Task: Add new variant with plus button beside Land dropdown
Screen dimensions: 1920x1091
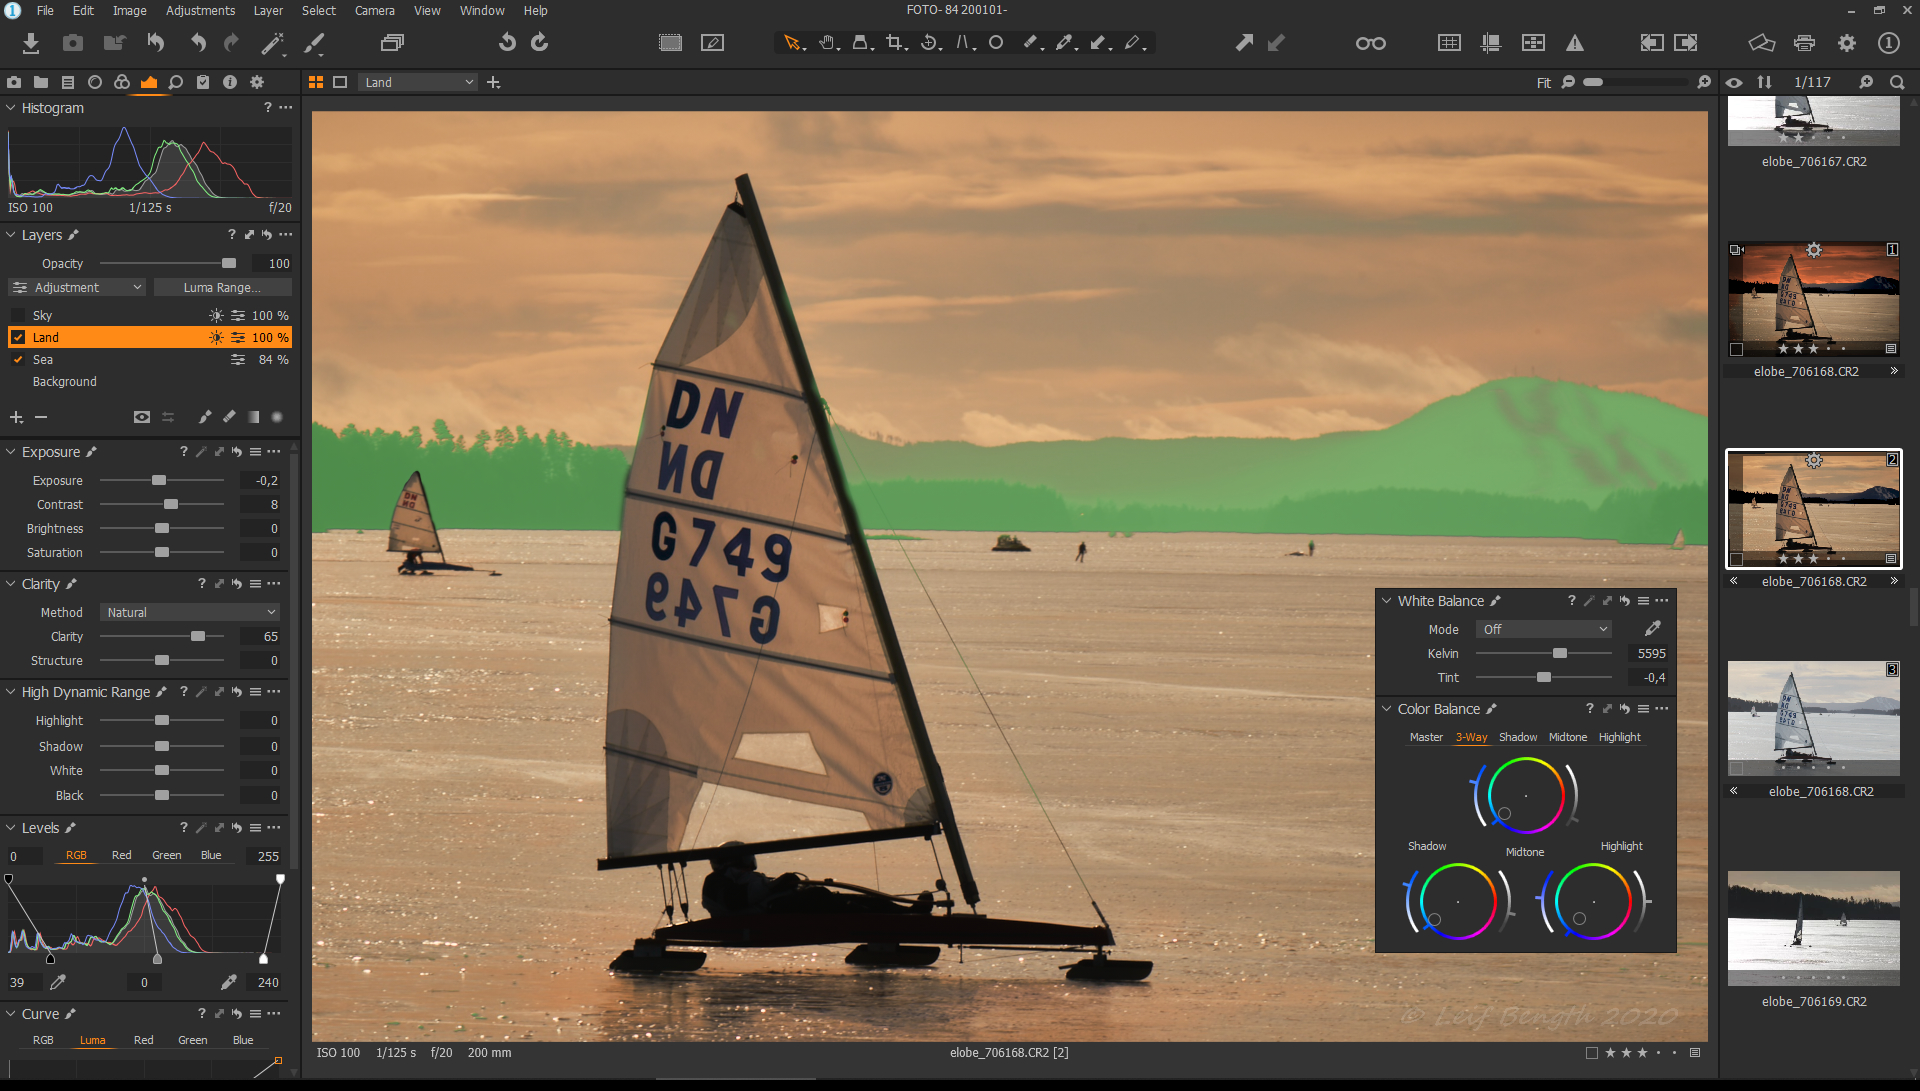Action: pyautogui.click(x=493, y=82)
